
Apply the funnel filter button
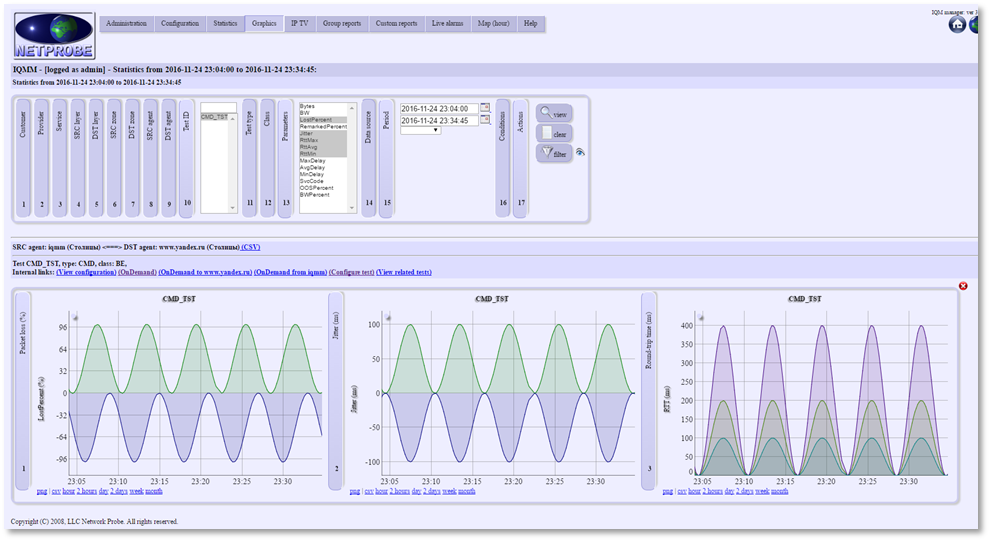(554, 153)
